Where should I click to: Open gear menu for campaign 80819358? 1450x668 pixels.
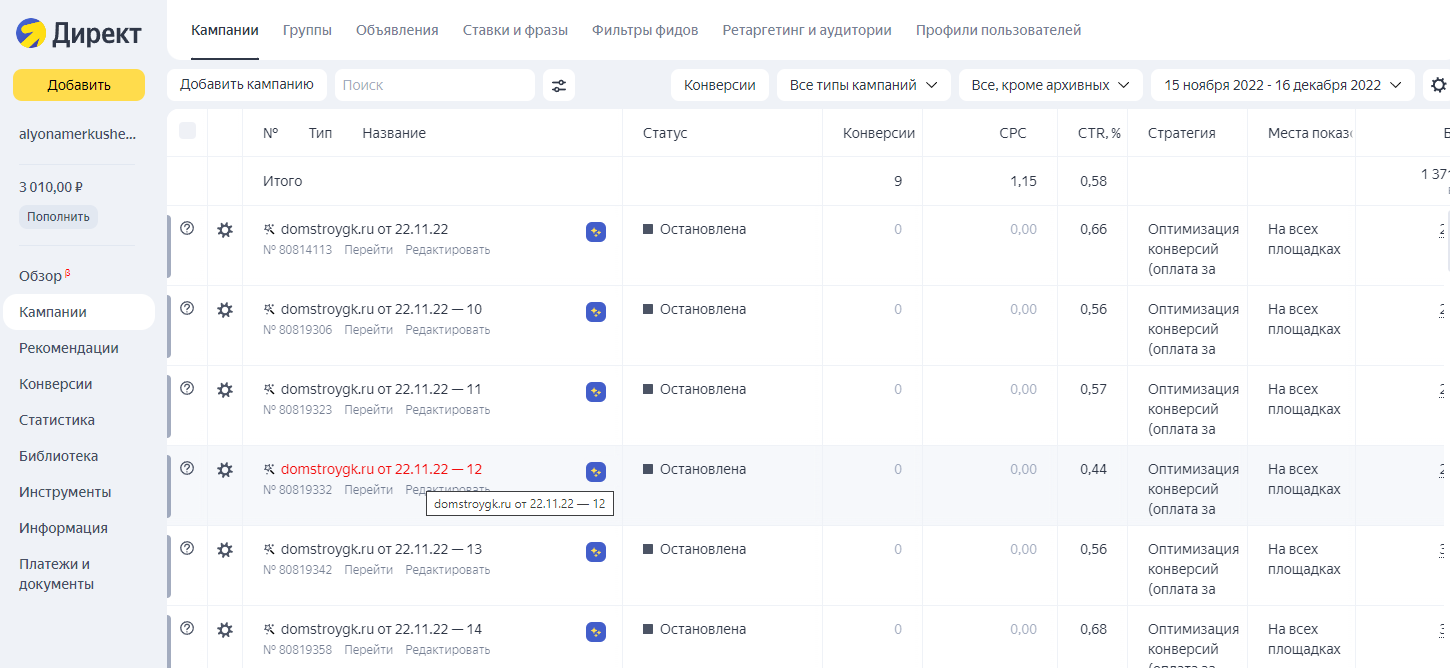point(225,630)
